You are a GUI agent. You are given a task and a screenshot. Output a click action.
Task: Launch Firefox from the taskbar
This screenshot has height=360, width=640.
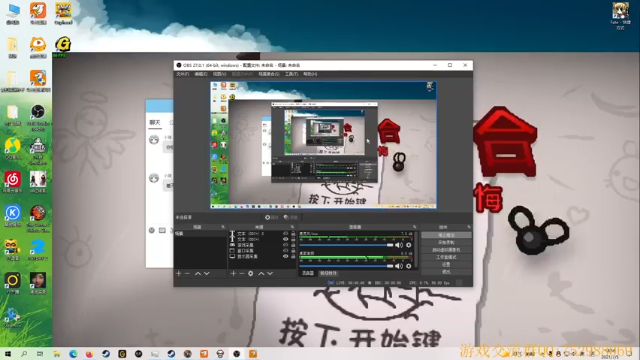[x=89, y=354]
